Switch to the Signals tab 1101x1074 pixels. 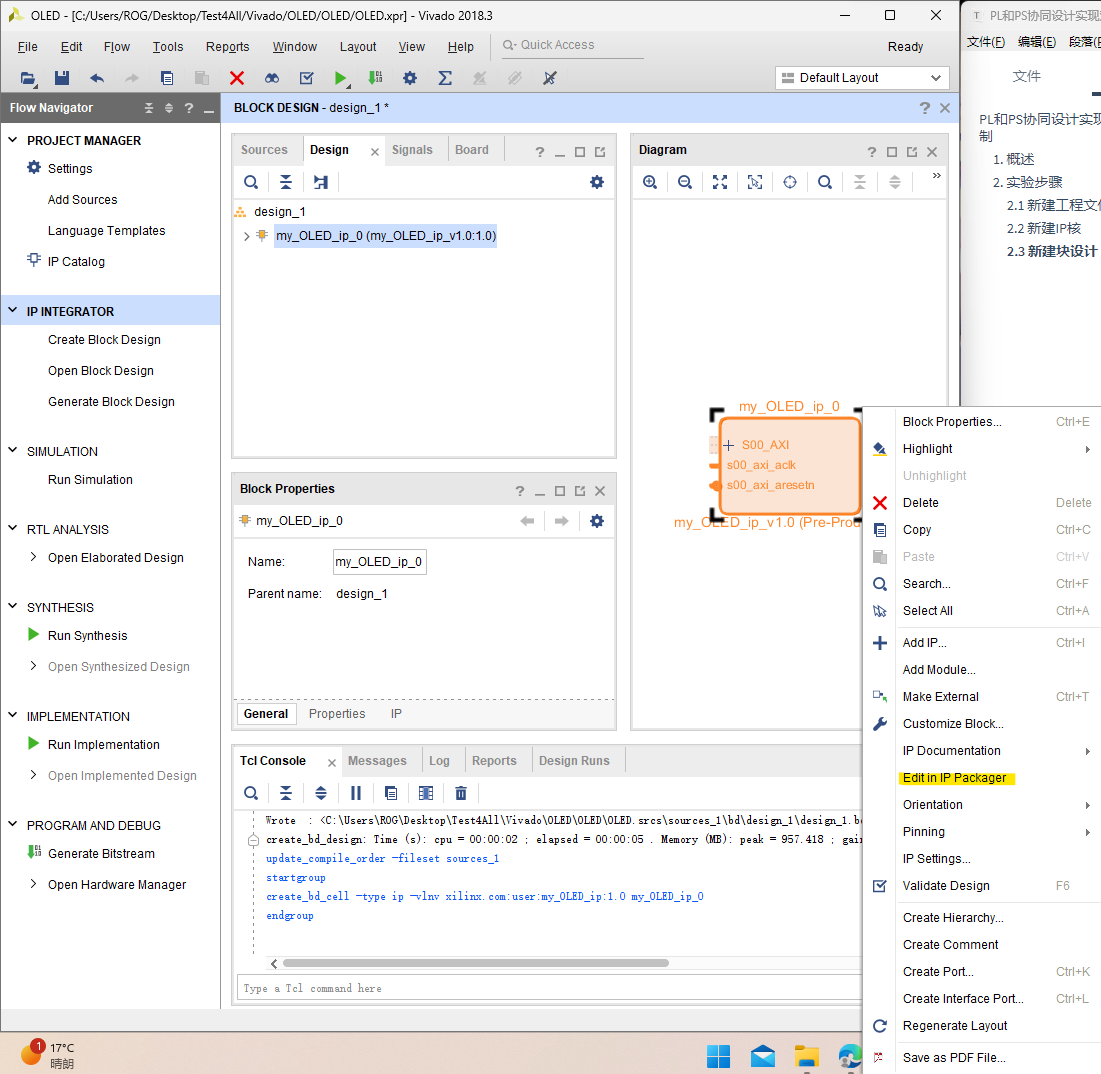point(412,150)
